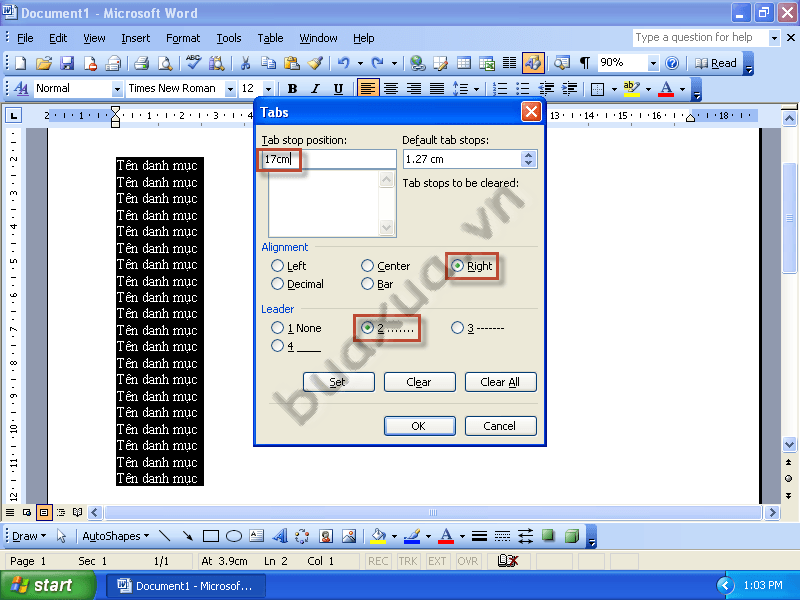Image resolution: width=800 pixels, height=600 pixels.
Task: Insert a hyperlink with the globe icon
Action: pyautogui.click(x=417, y=63)
